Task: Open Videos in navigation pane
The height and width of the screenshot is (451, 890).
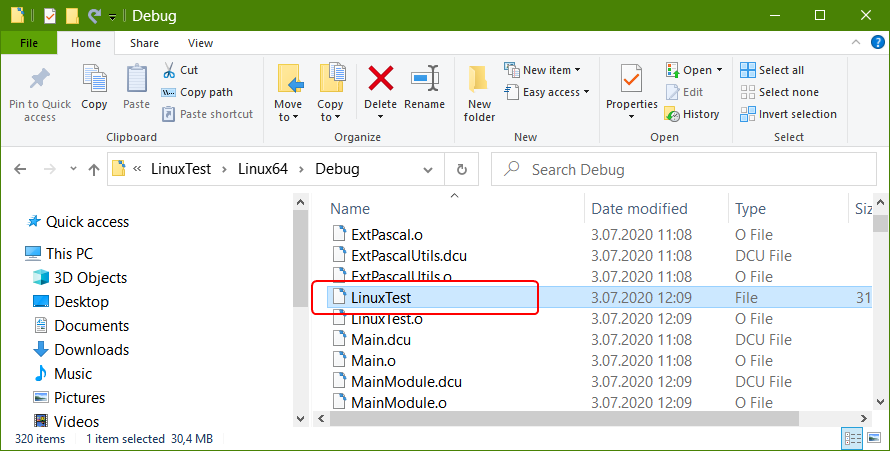Action: coord(66,422)
